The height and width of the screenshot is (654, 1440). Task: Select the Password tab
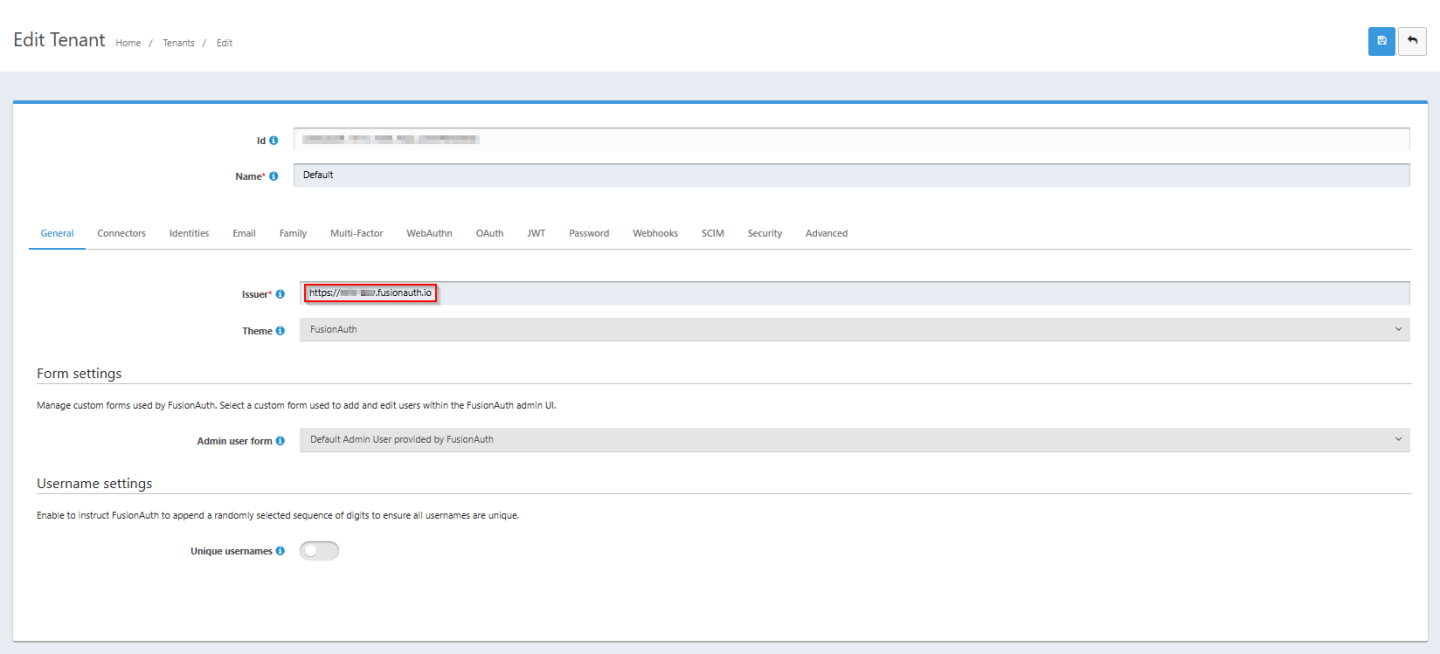(588, 233)
